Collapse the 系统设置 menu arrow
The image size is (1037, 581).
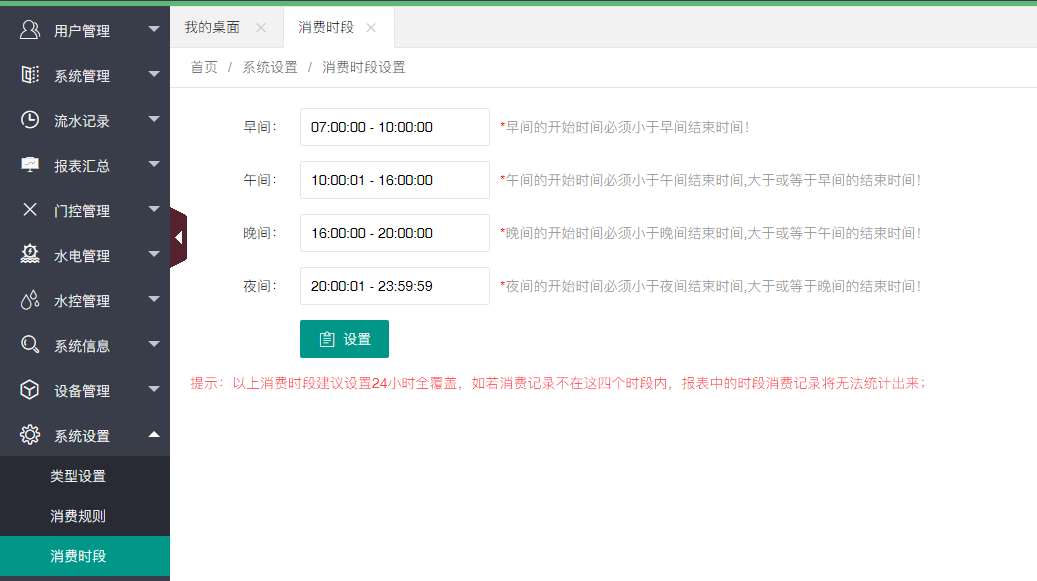pos(154,435)
